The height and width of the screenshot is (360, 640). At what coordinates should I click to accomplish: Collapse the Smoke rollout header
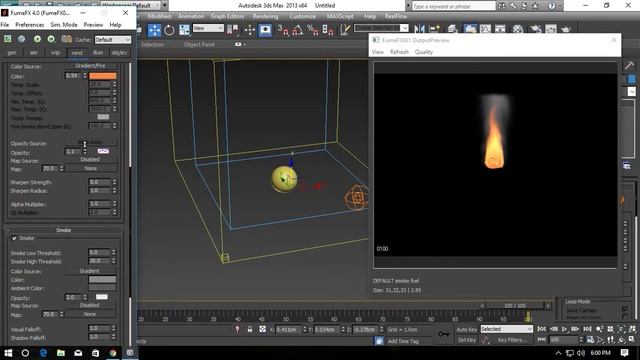pos(63,230)
